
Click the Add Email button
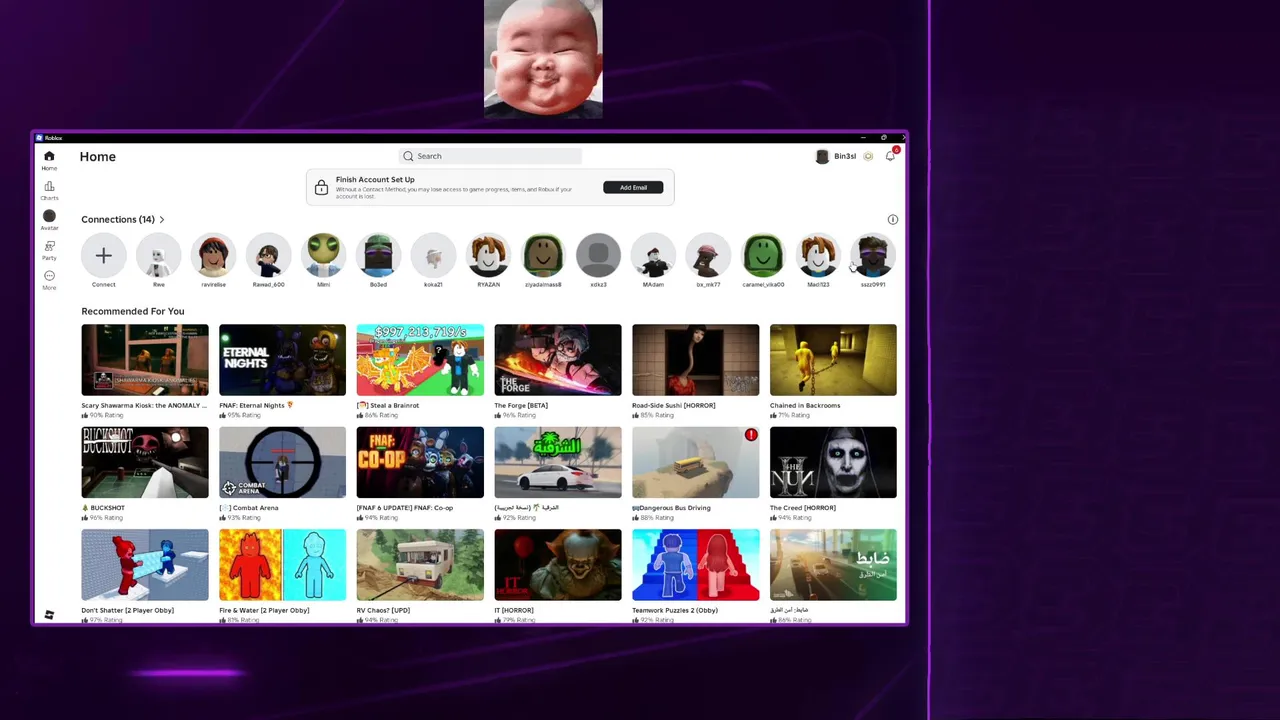coord(633,187)
